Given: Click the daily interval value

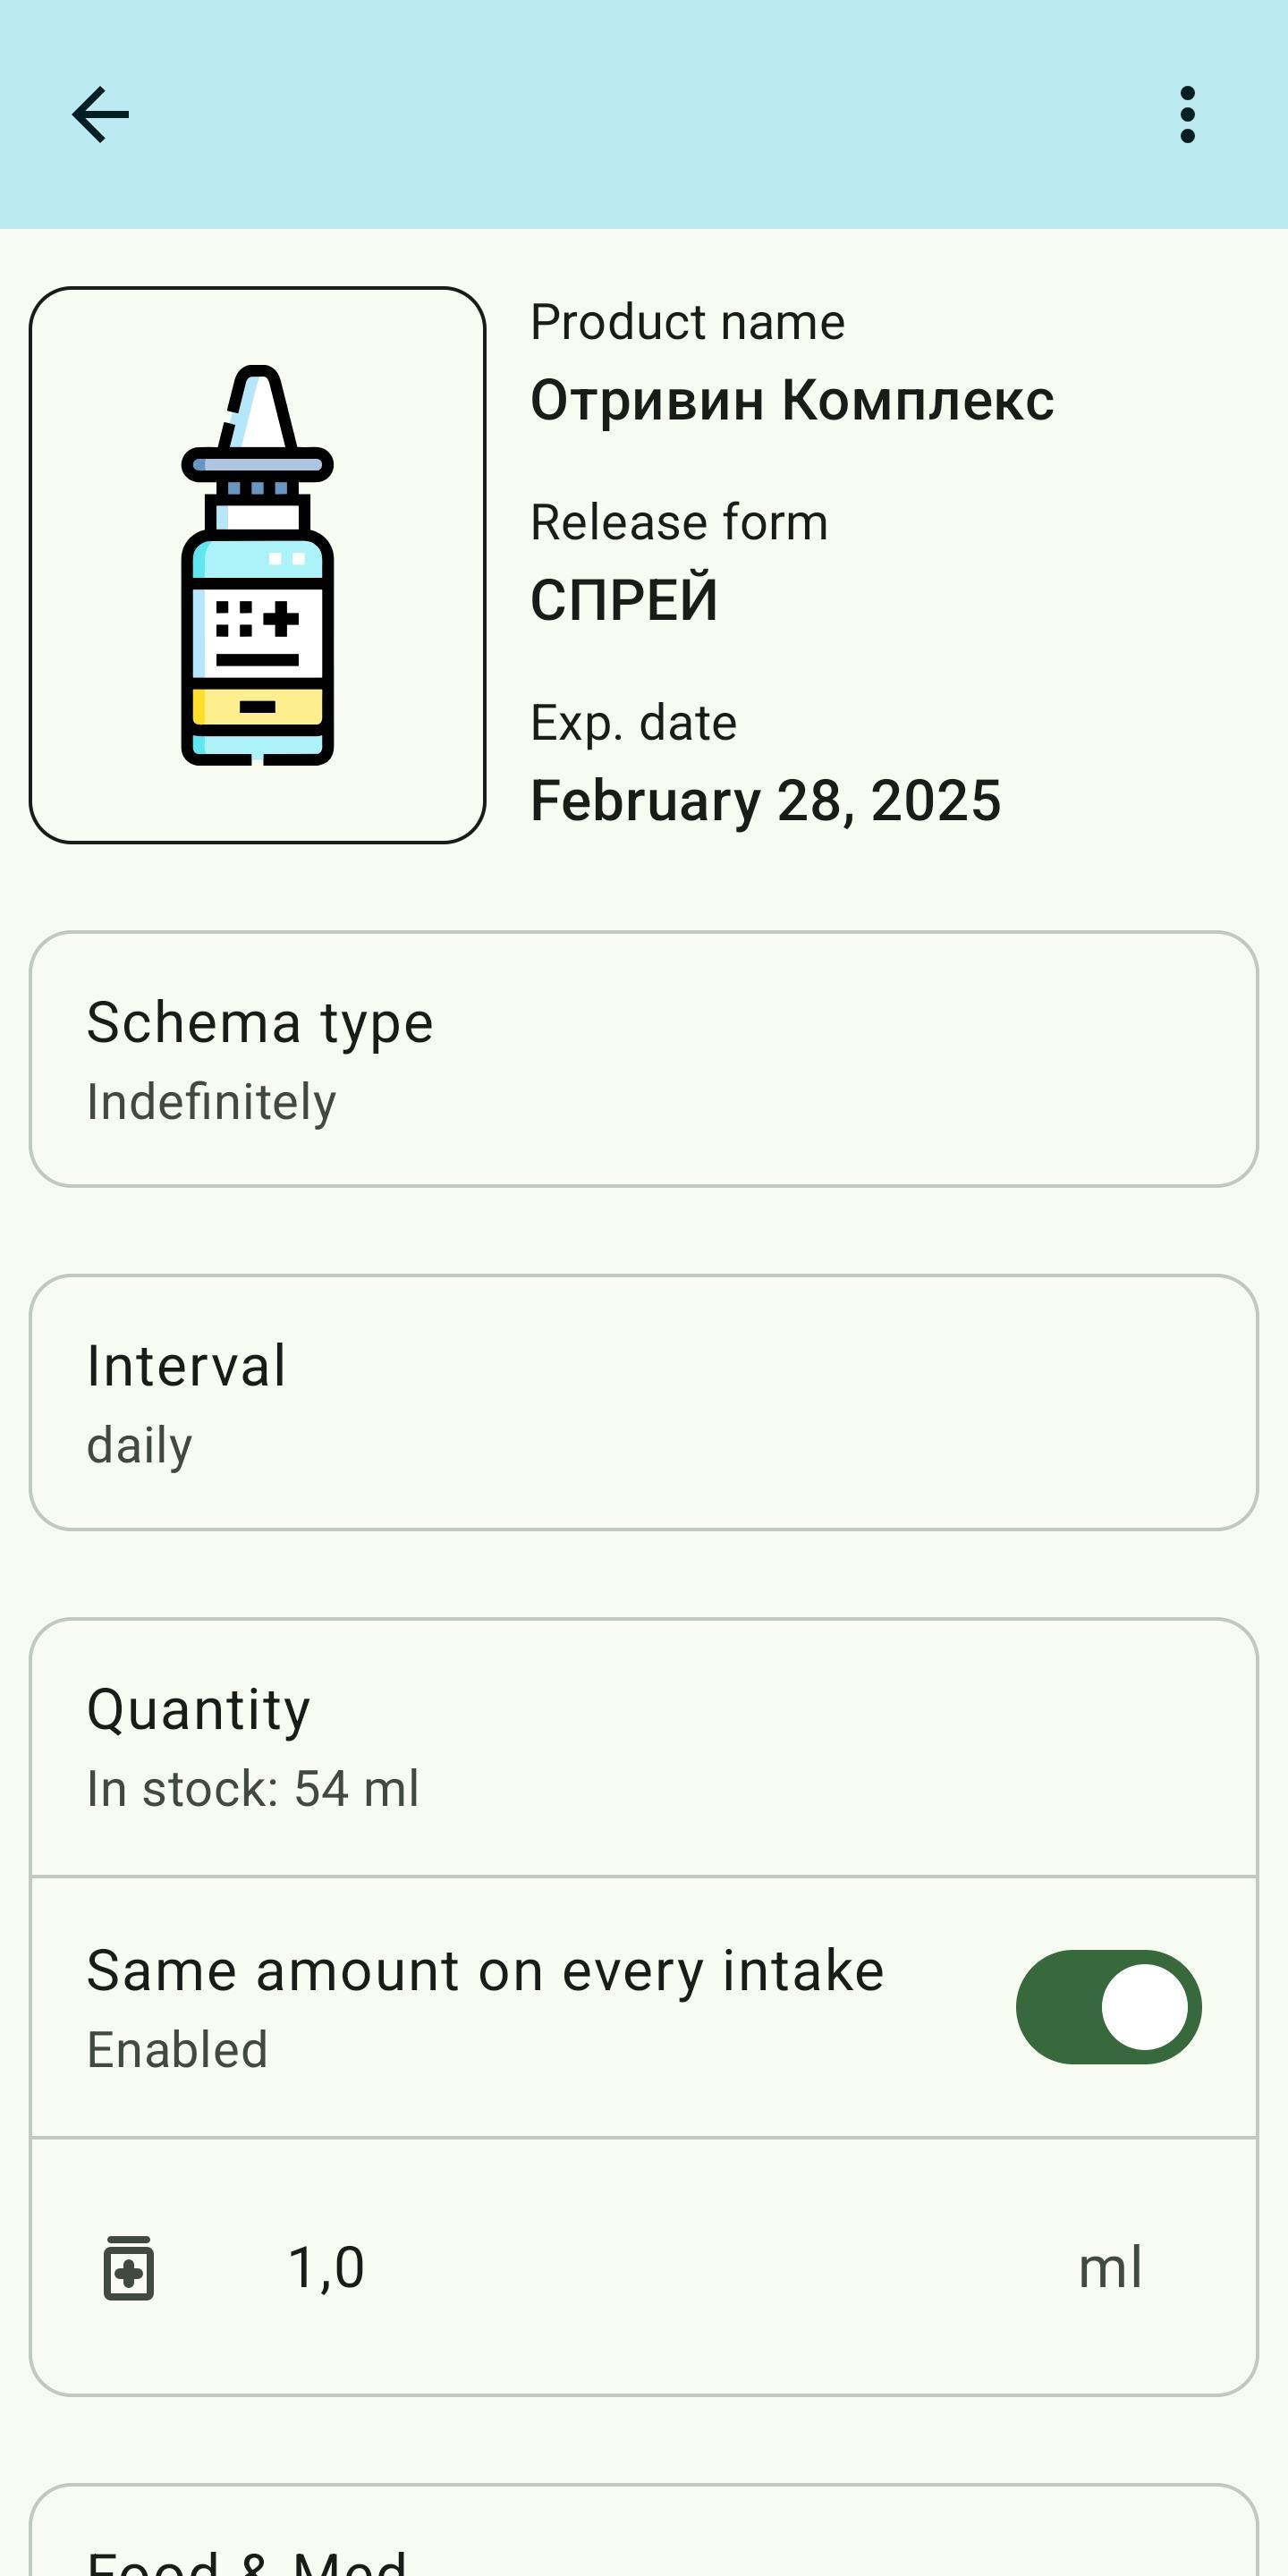Looking at the screenshot, I should (x=140, y=1445).
